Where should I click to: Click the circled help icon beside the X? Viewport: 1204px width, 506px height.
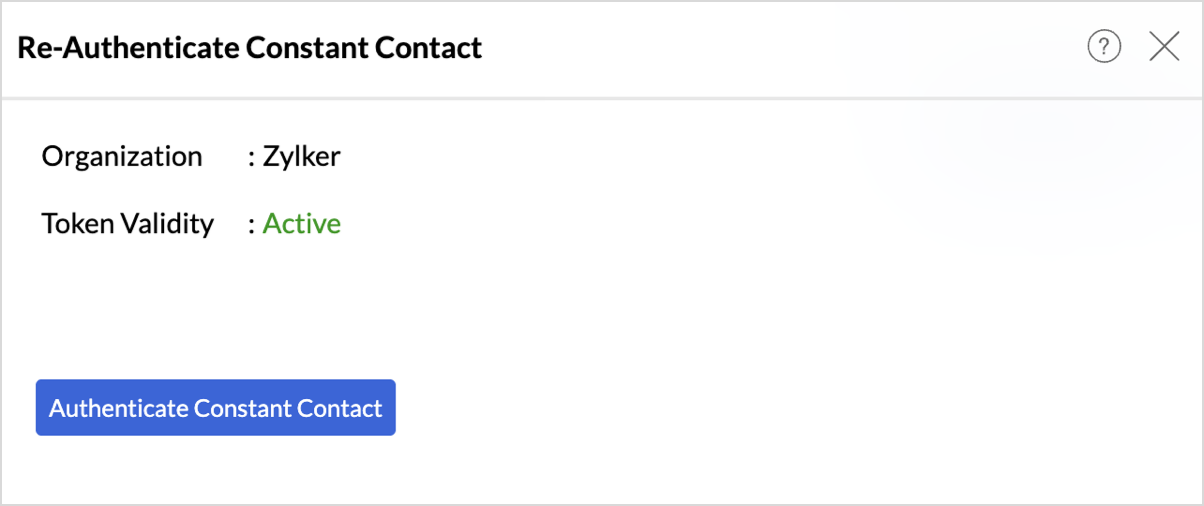coord(1104,46)
